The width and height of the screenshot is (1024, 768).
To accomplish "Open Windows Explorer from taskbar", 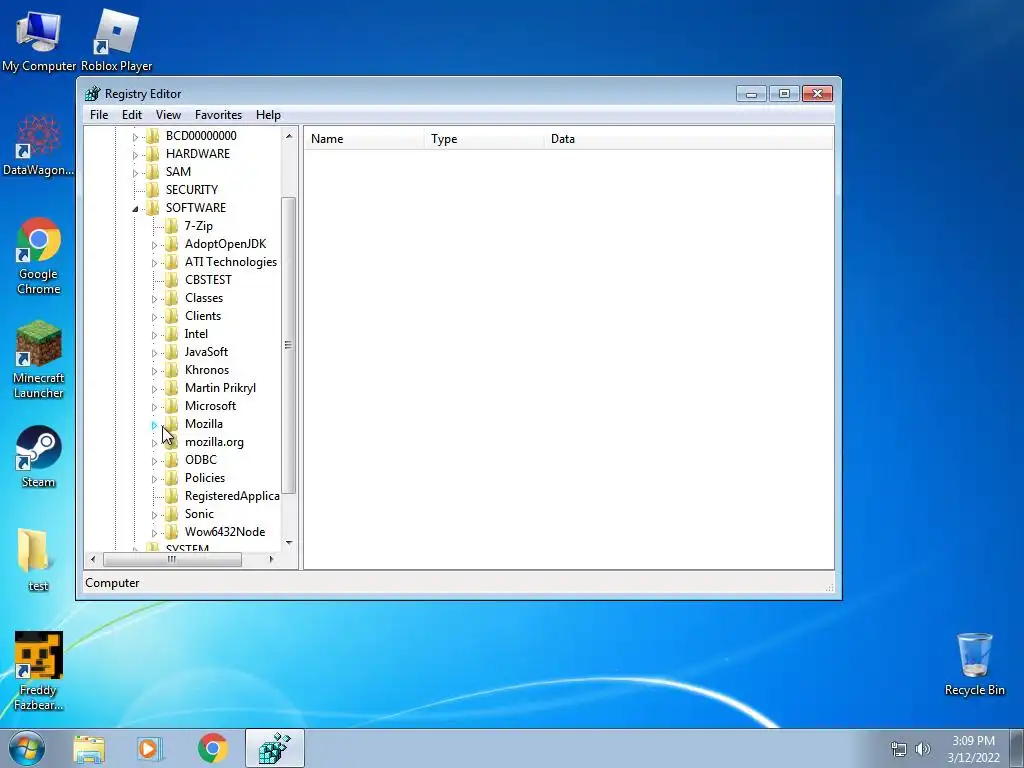I will click(x=89, y=749).
